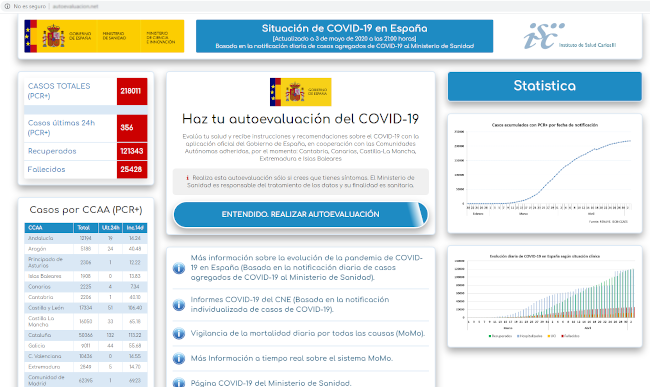
Task: Open Más Información a tiempo real MoMo link
Action: (291, 358)
